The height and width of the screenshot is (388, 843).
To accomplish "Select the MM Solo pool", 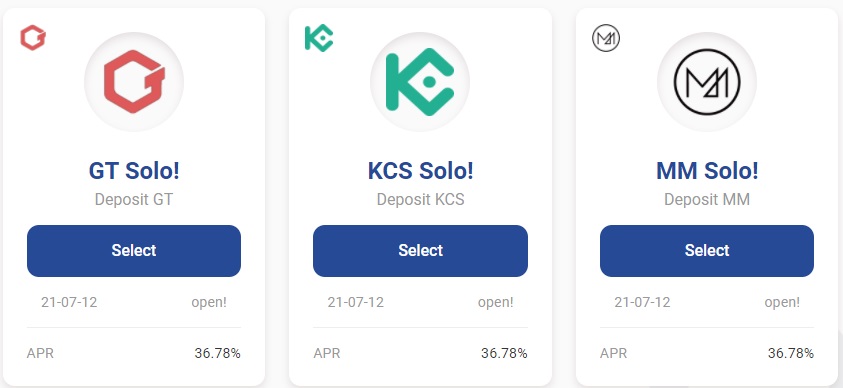I will pyautogui.click(x=707, y=251).
